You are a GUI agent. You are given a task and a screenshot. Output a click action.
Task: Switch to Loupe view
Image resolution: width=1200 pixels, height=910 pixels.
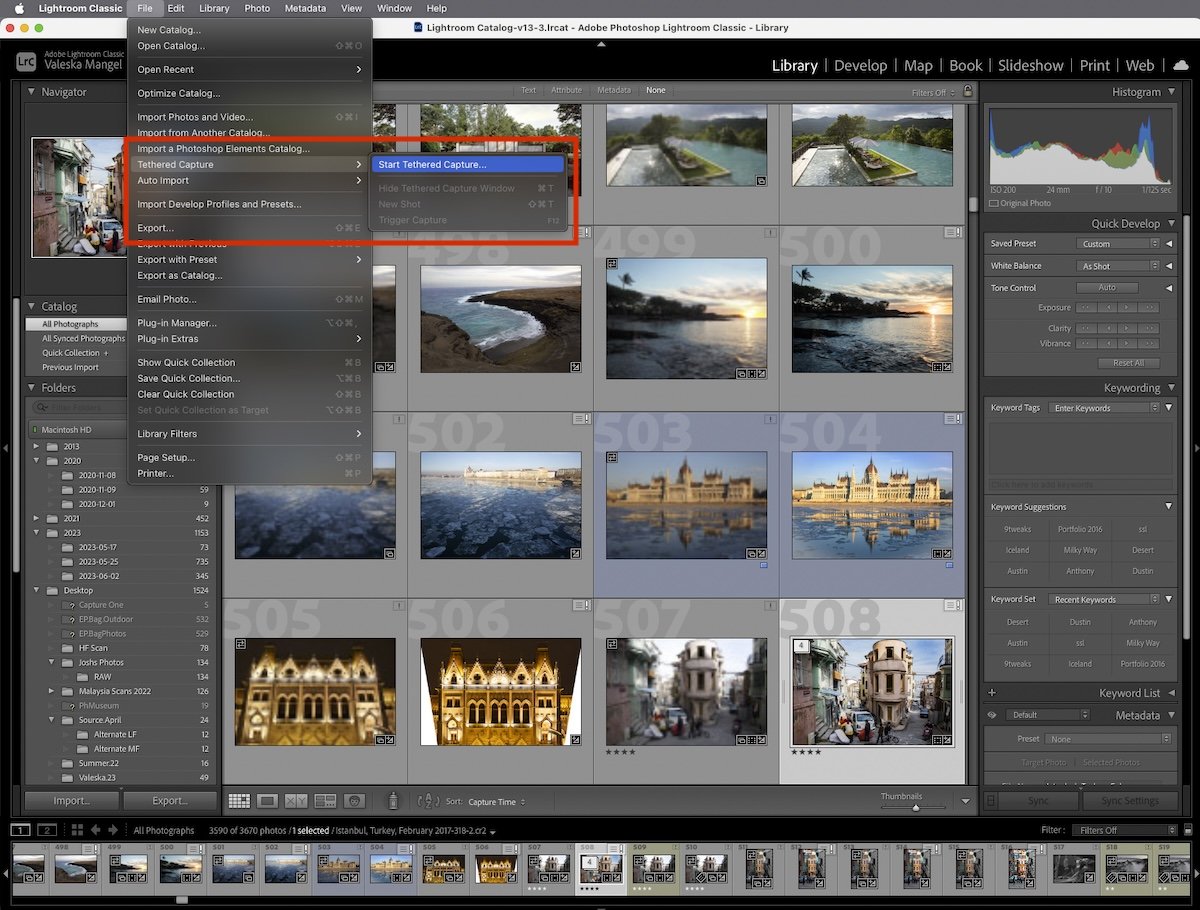coord(266,800)
